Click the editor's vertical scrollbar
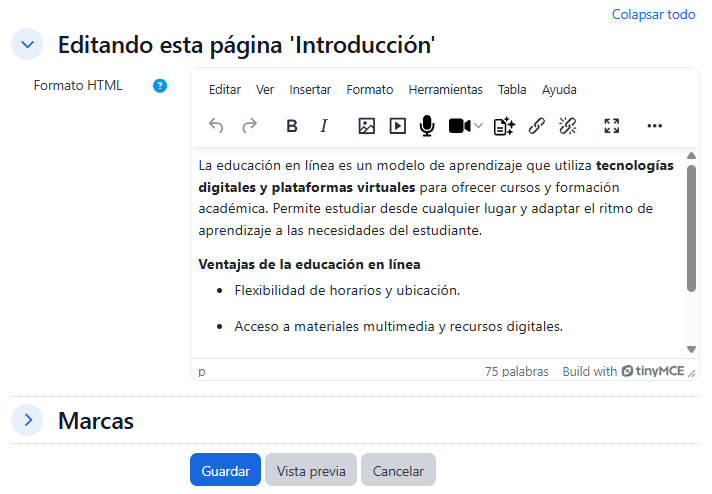The height and width of the screenshot is (494, 712). 691,228
